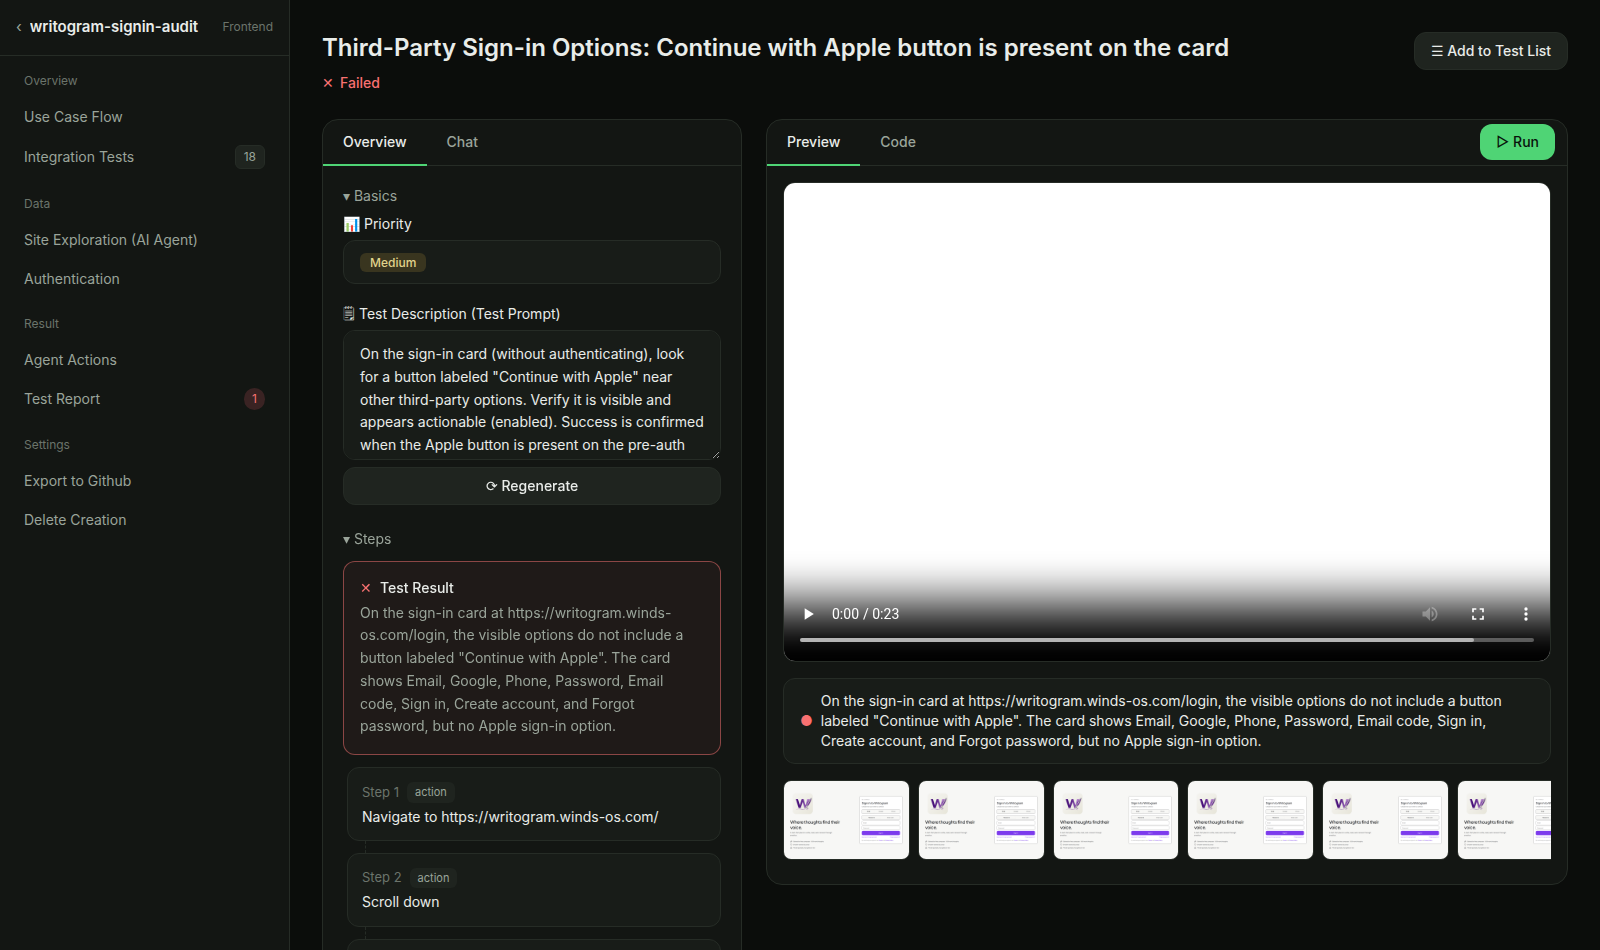Image resolution: width=1600 pixels, height=950 pixels.
Task: Regenerate the test description
Action: pyautogui.click(x=532, y=486)
